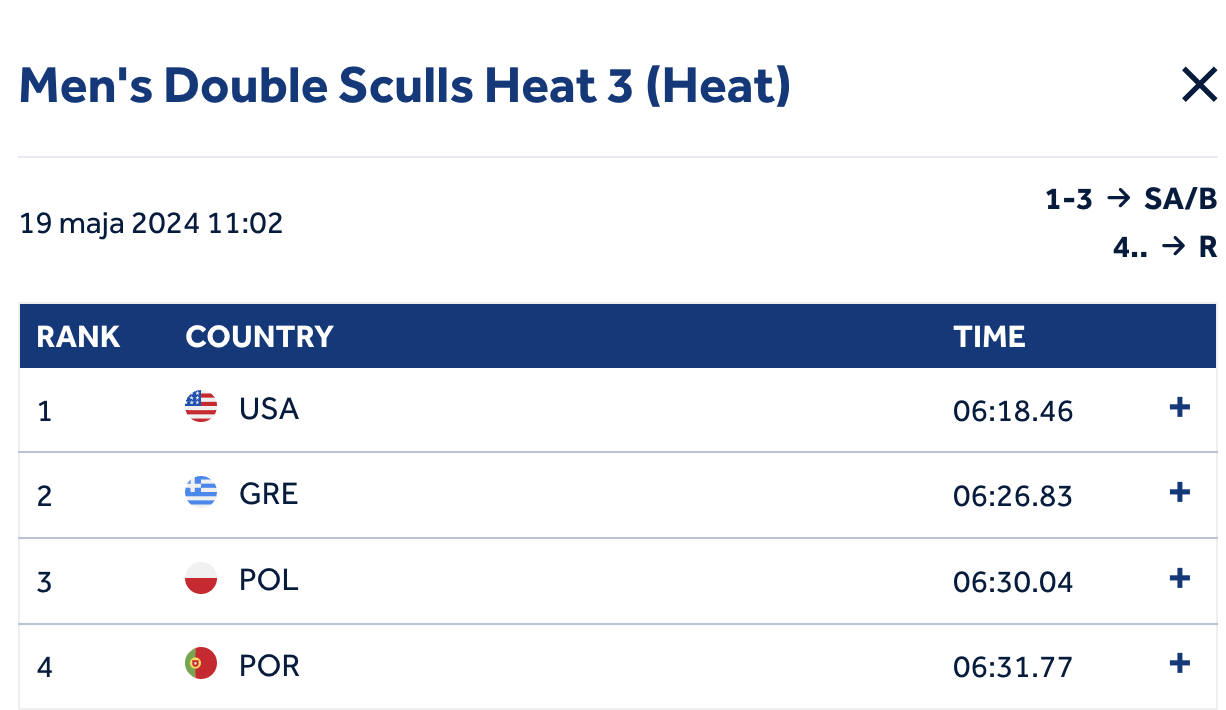The image size is (1226, 710).
Task: Click the USA time 06:18.46
Action: pyautogui.click(x=1013, y=410)
